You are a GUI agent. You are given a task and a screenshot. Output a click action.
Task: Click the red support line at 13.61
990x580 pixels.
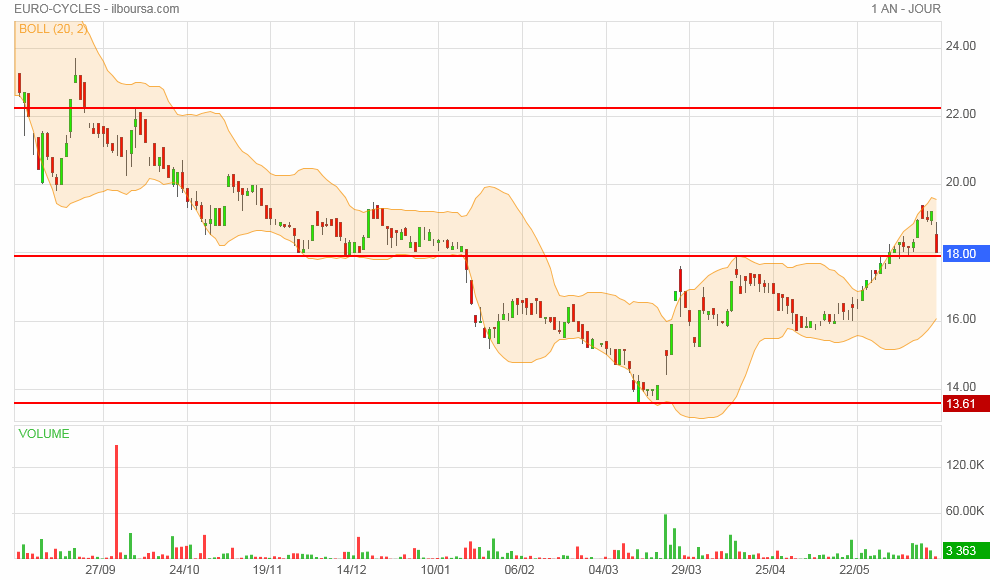(477, 403)
